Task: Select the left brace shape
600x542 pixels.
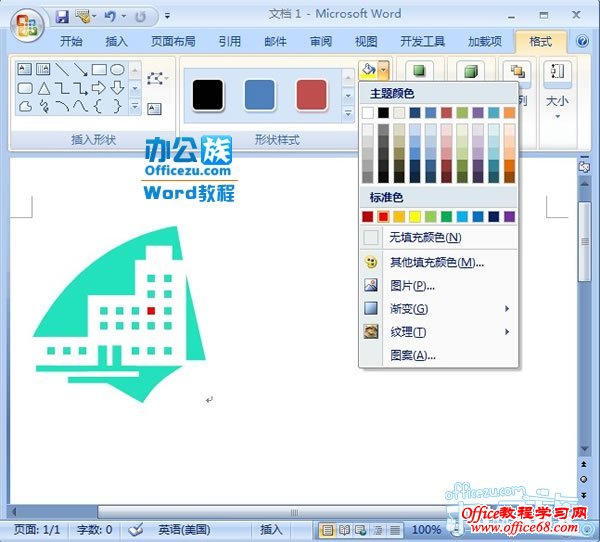Action: 98,106
